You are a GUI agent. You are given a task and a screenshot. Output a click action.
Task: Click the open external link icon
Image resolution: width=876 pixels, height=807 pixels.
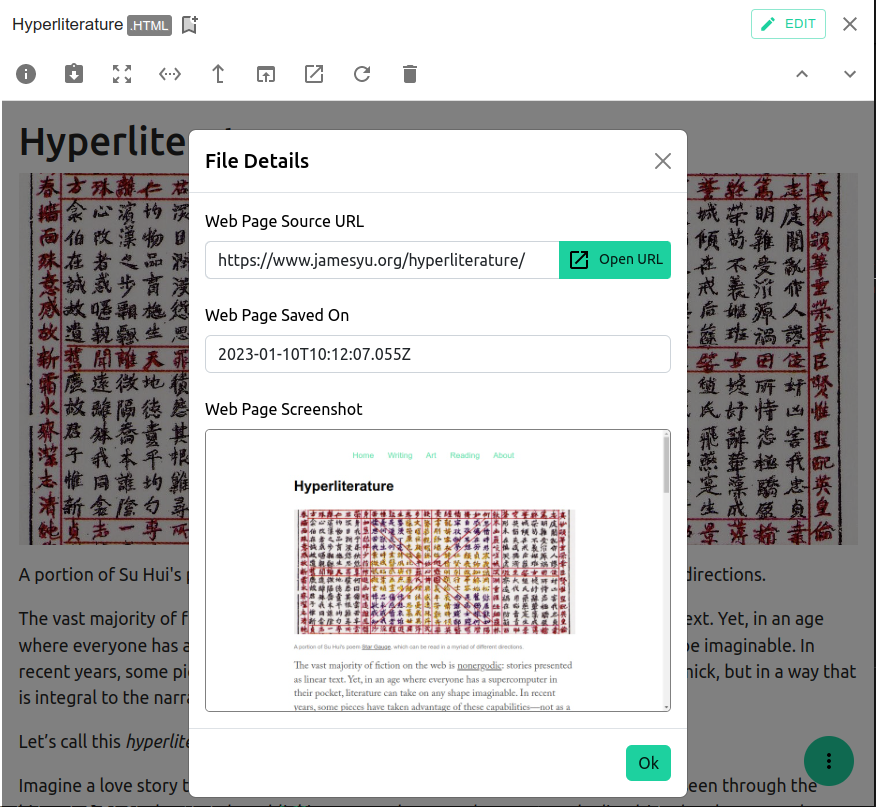pyautogui.click(x=313, y=74)
